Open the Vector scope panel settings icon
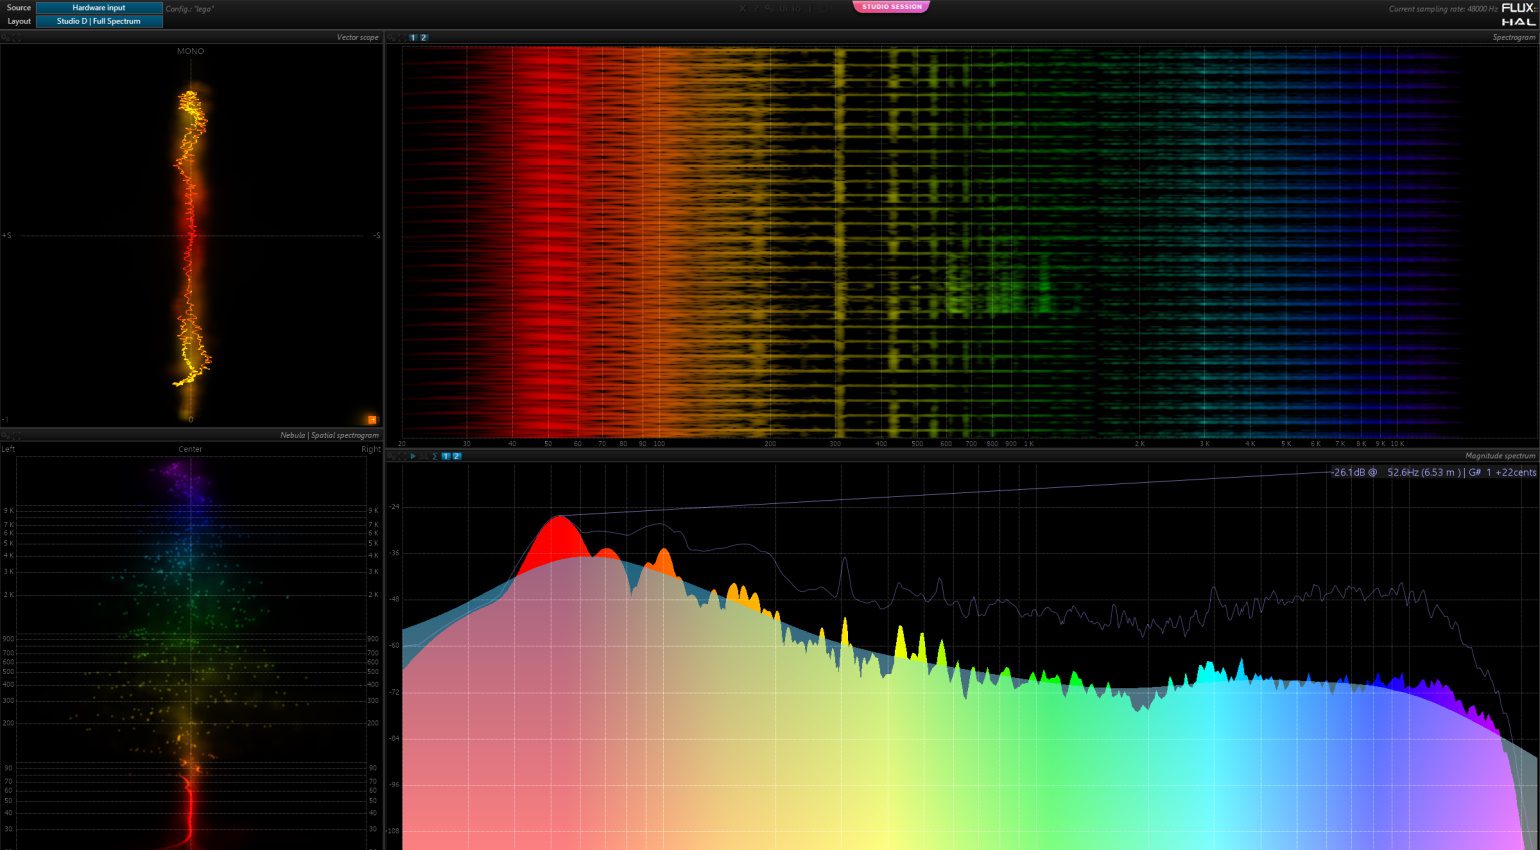 tap(6, 38)
